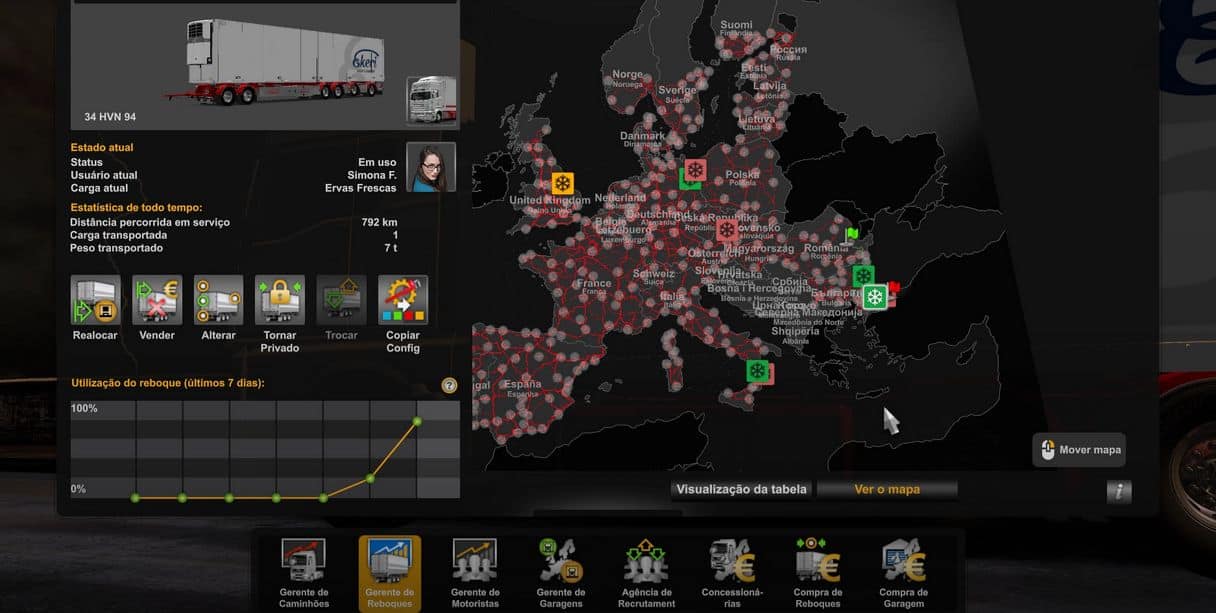
Task: Click the Vender trailer icon
Action: coord(157,300)
